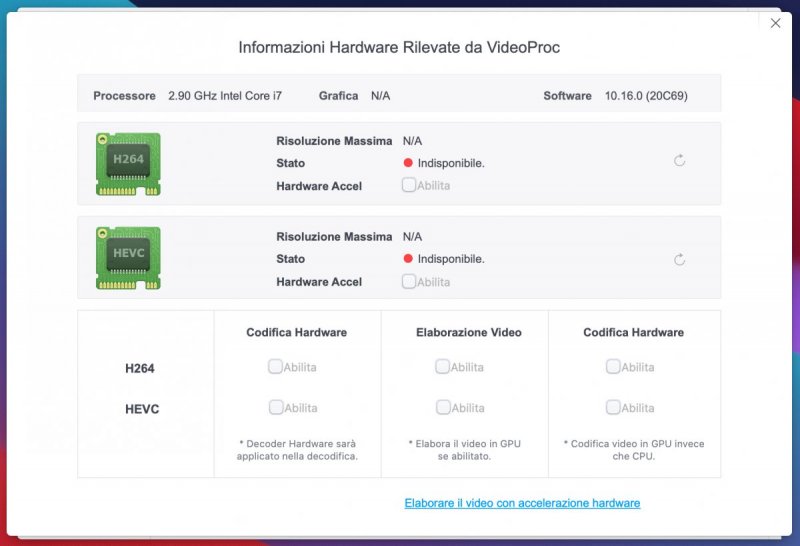800x546 pixels.
Task: Click the 'Elaborazione Video' column header
Action: 468,333
